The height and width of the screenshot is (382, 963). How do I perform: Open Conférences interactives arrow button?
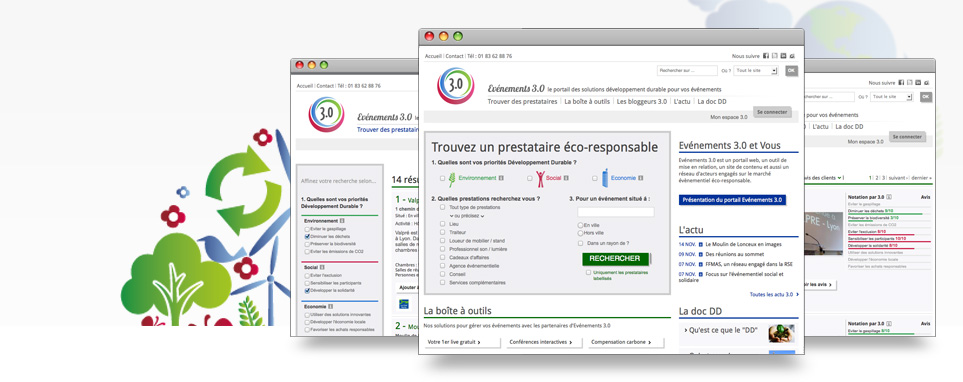544,342
